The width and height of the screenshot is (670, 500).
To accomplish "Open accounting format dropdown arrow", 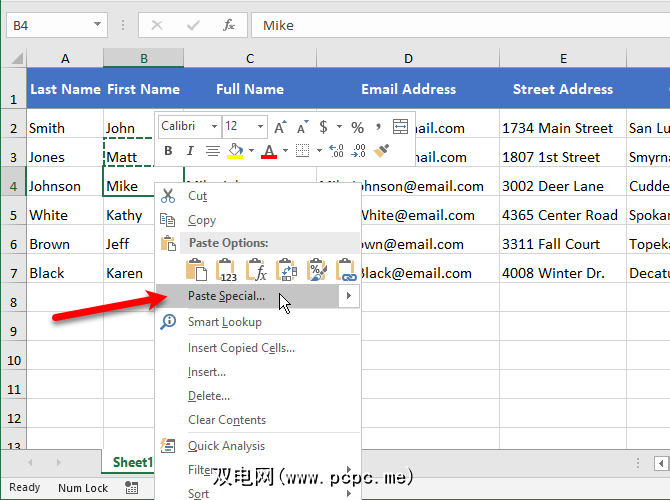I will coord(339,126).
